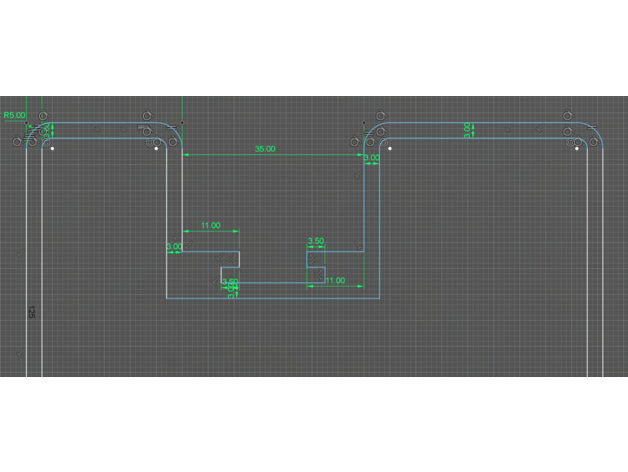Click the 35.00 horizontal dimension value
The height and width of the screenshot is (472, 628).
[265, 149]
